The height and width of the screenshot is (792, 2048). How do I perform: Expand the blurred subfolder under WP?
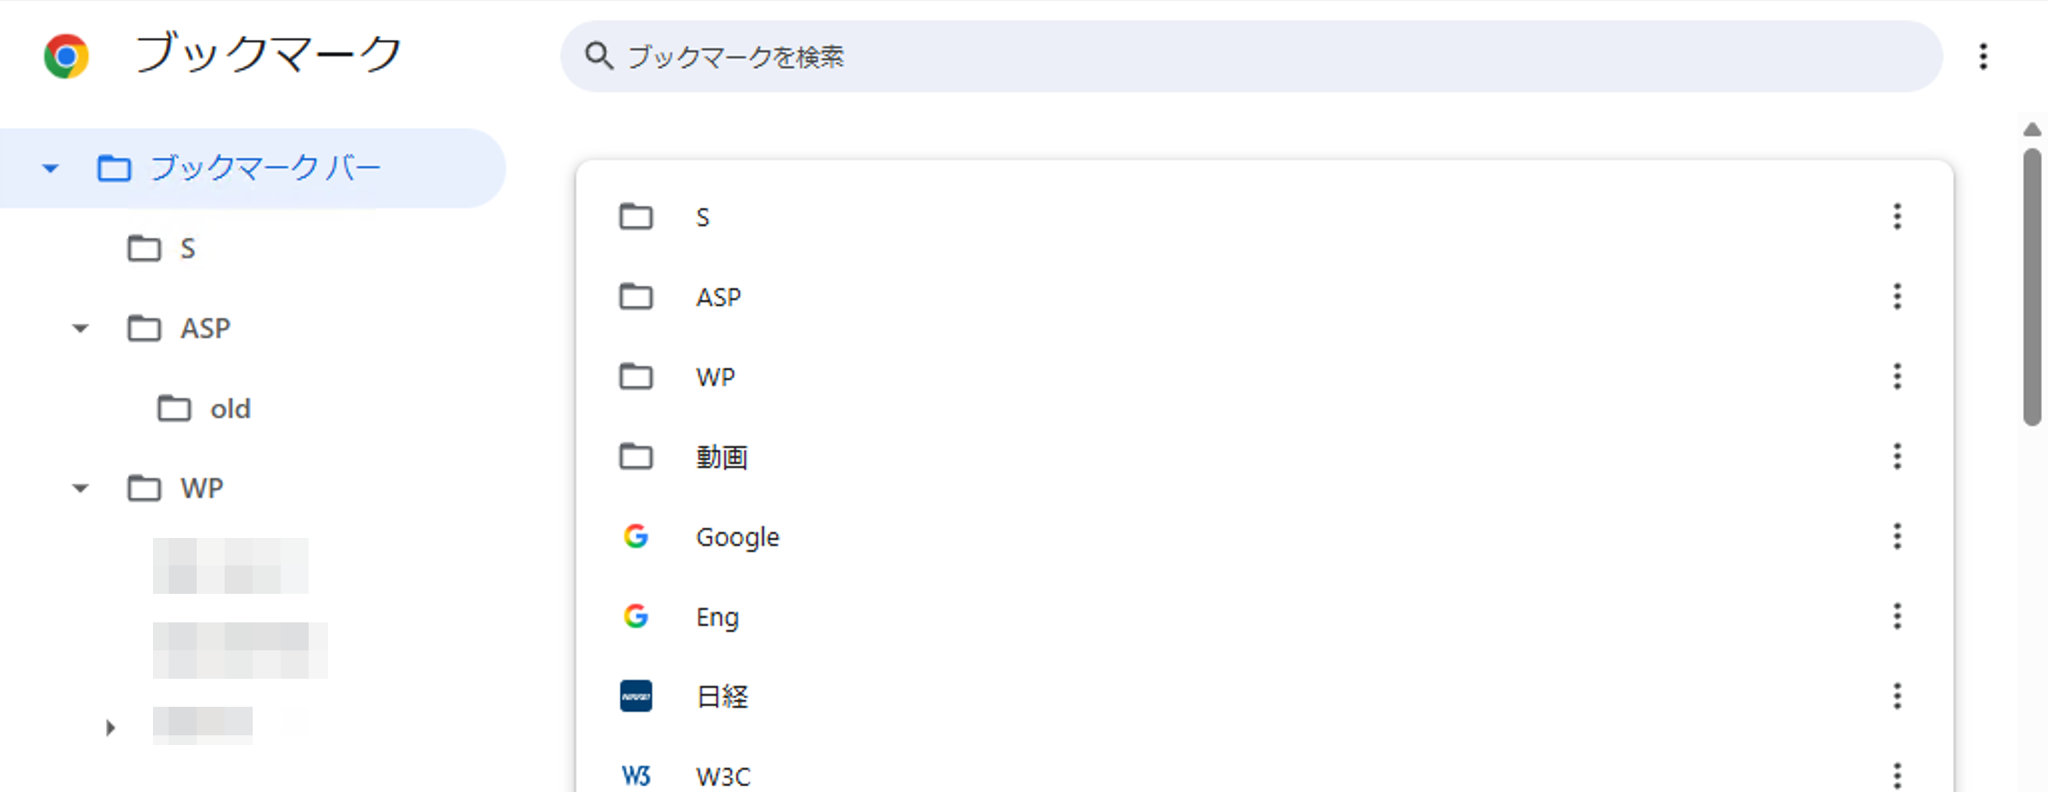pyautogui.click(x=110, y=727)
